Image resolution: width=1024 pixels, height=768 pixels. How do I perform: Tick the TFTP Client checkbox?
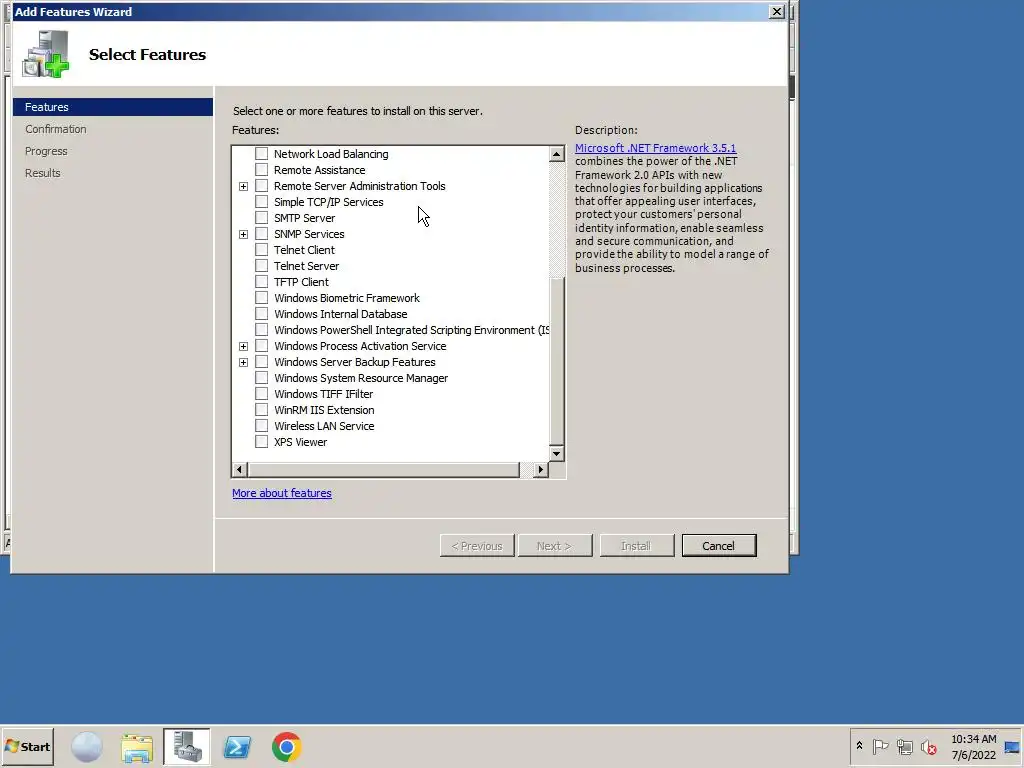261,281
